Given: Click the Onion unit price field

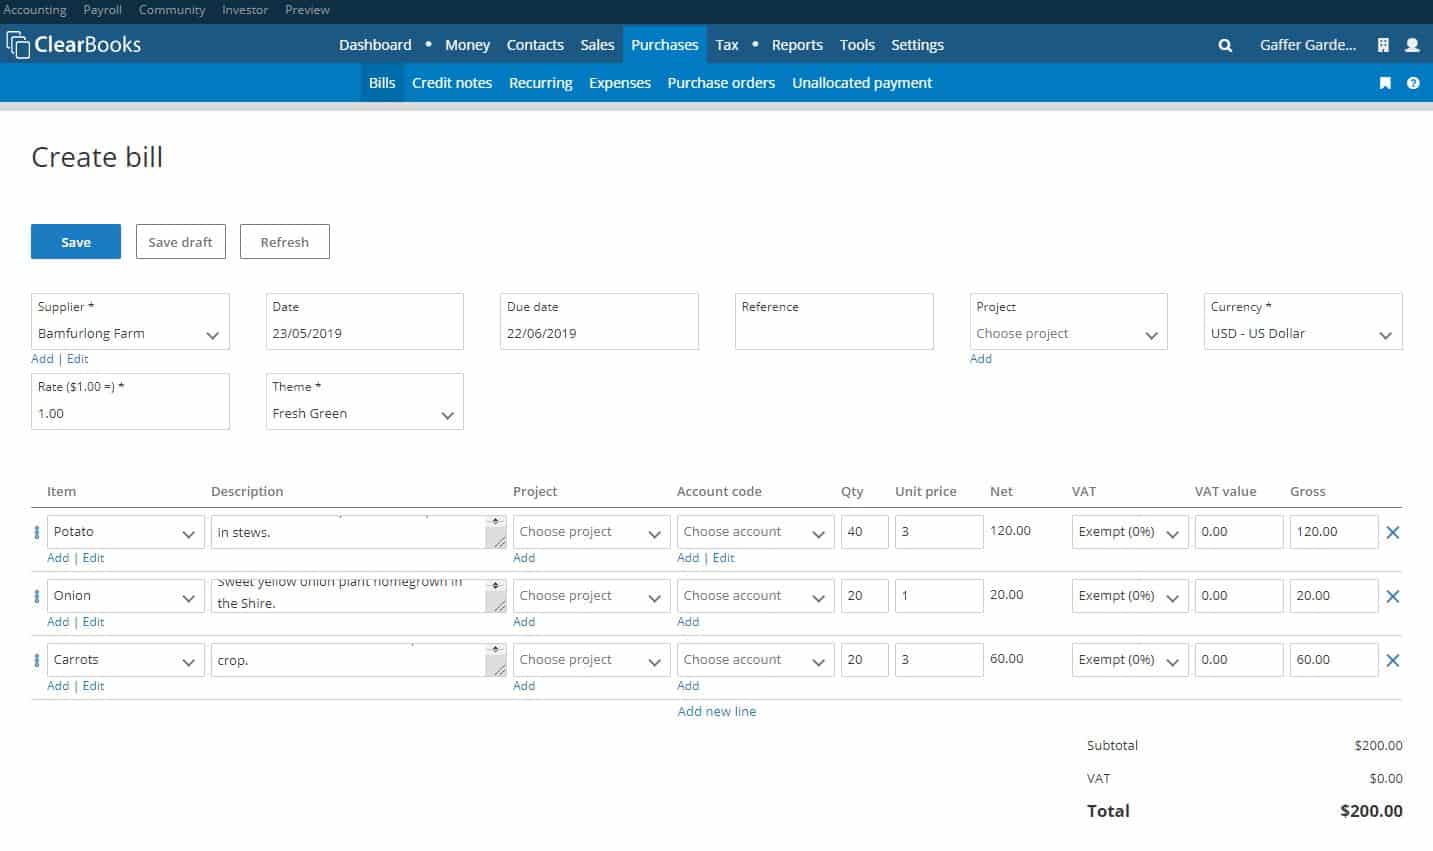Looking at the screenshot, I should (939, 596).
